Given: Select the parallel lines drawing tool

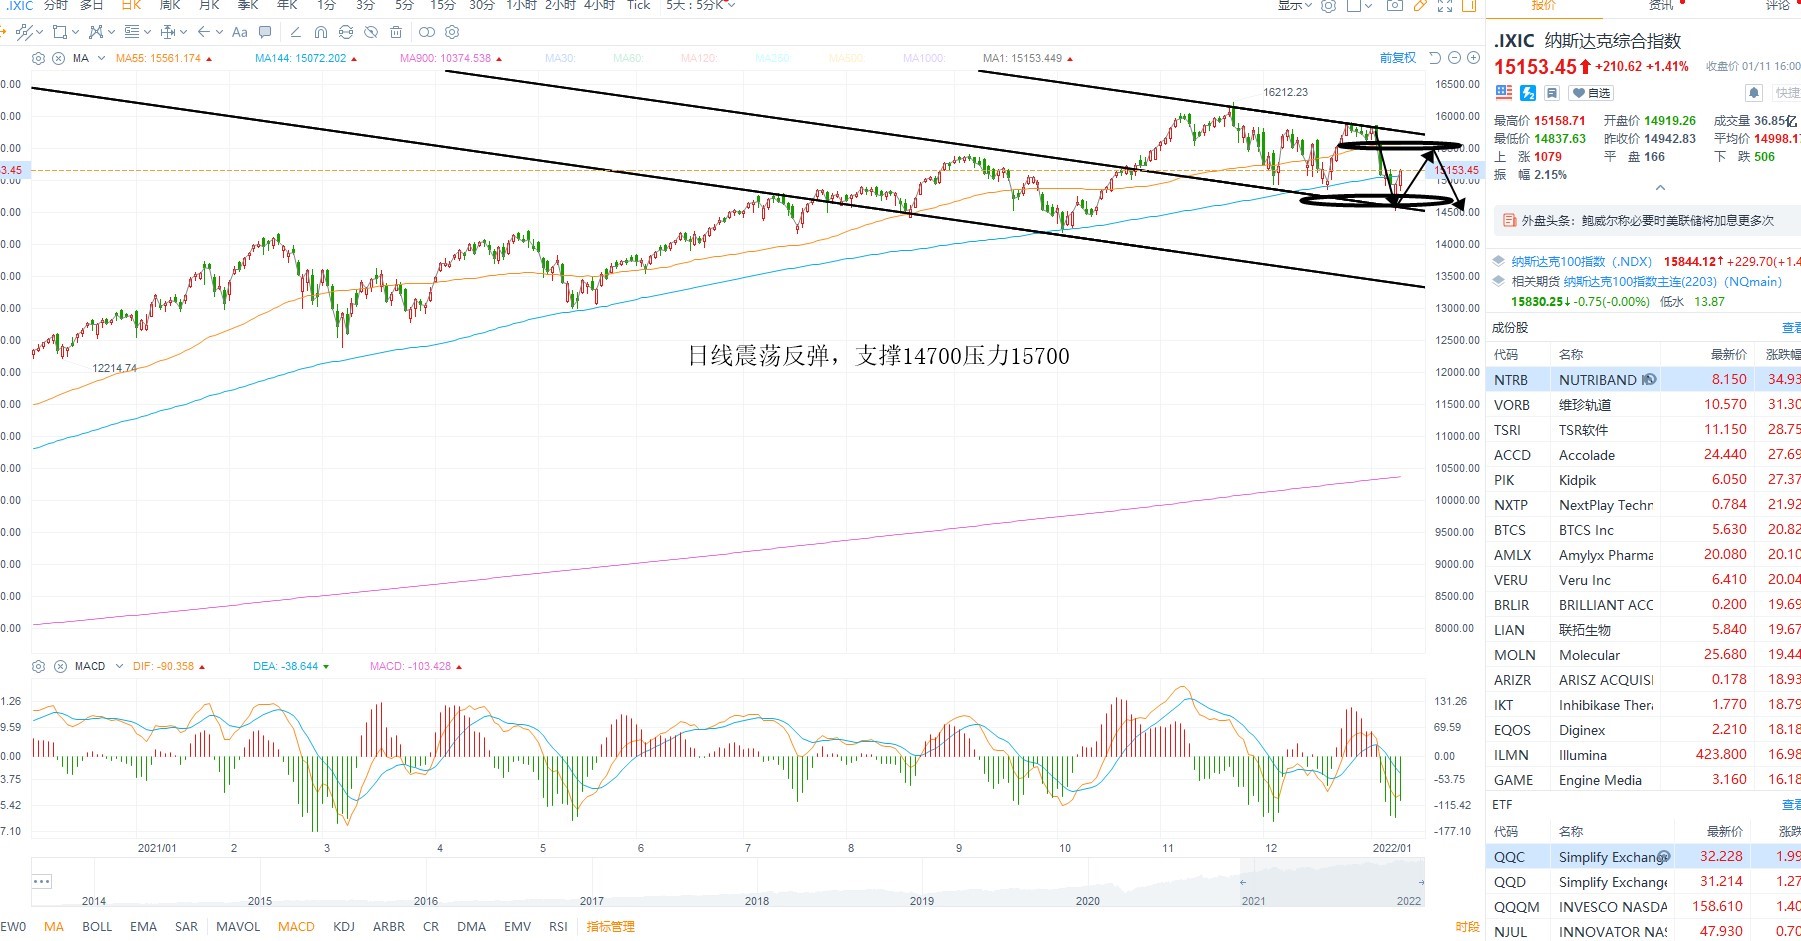Looking at the screenshot, I should click(132, 32).
